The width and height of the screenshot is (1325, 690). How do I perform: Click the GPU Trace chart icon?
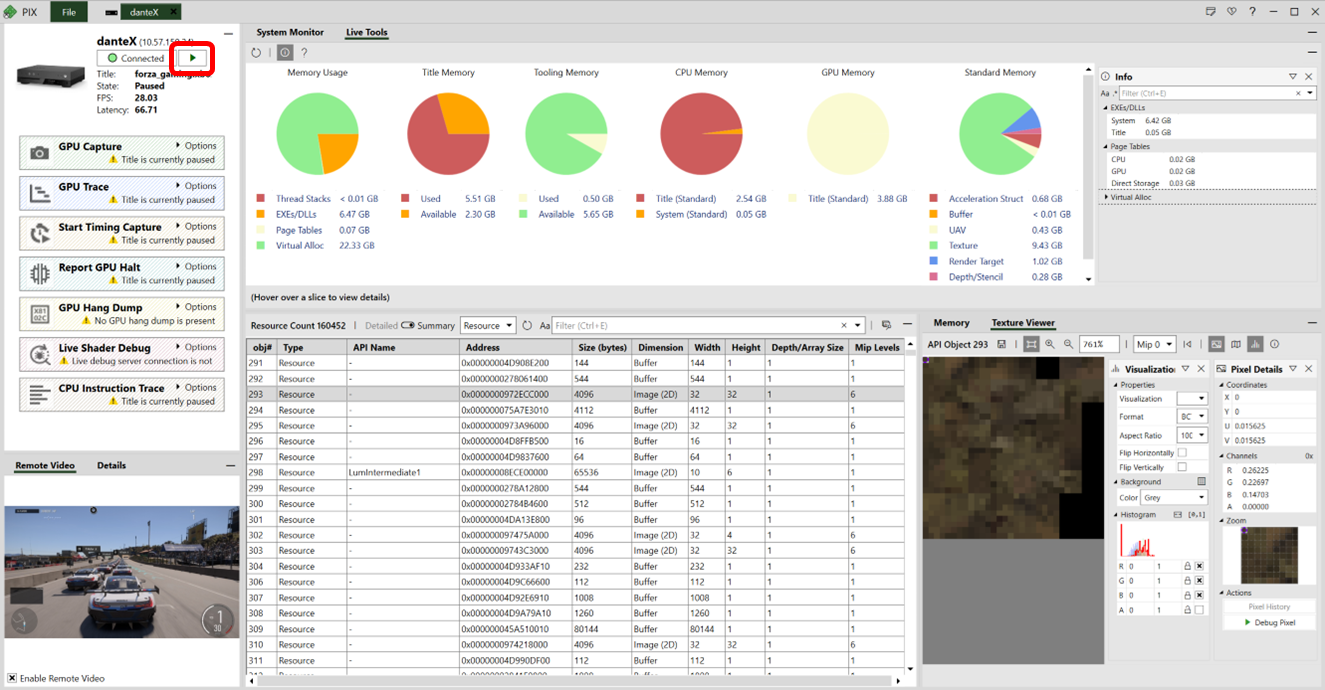tap(39, 194)
